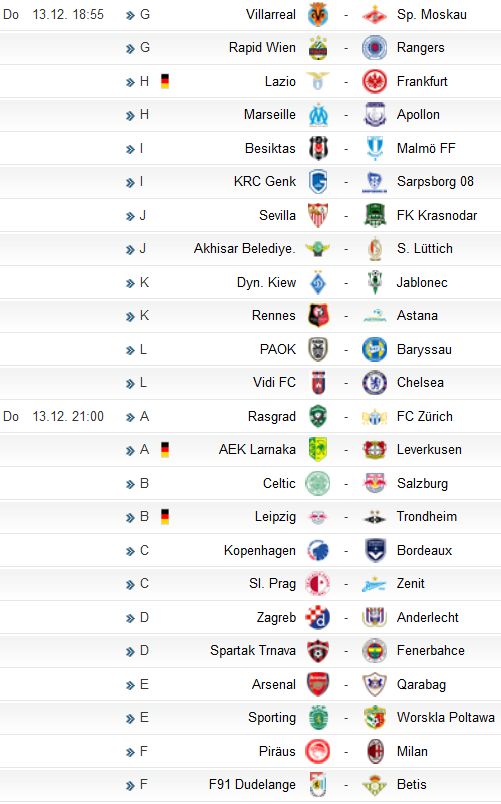The image size is (501, 804).
Task: Expand arrow for Villarreal match
Action: 130,15
